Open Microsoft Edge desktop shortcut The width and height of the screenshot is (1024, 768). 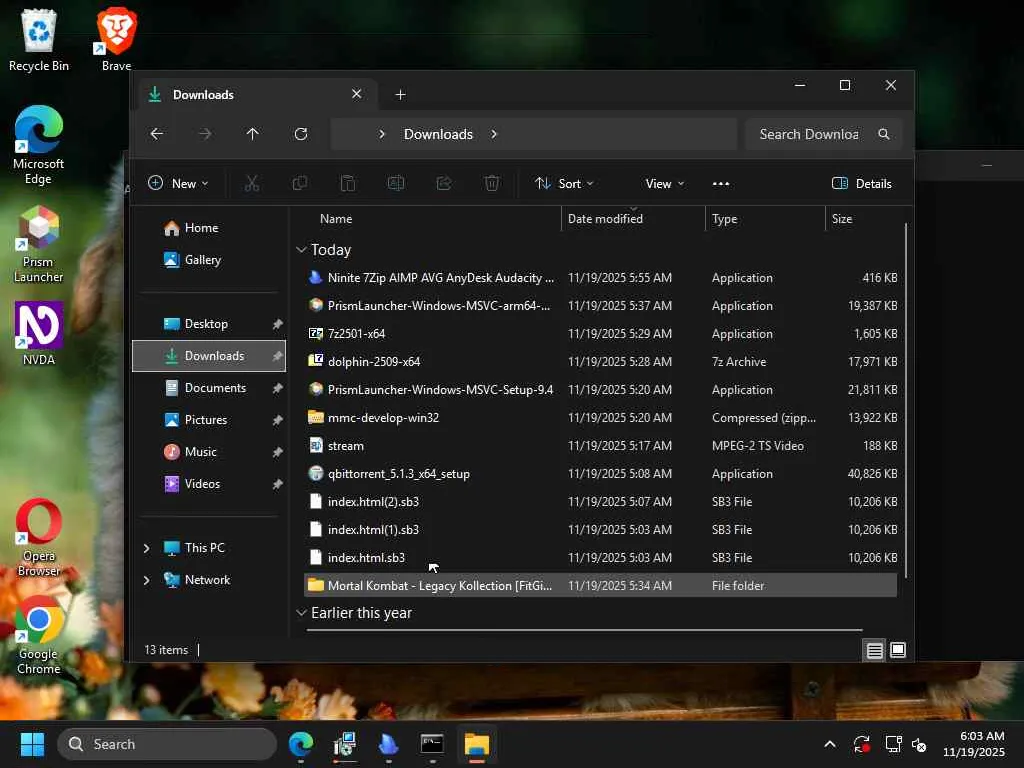pyautogui.click(x=39, y=145)
